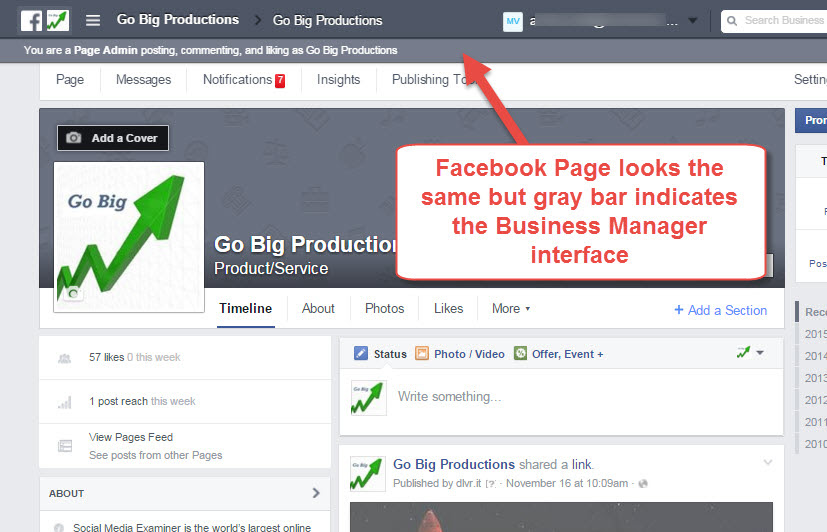Choose Offer, Event + option

pos(568,354)
